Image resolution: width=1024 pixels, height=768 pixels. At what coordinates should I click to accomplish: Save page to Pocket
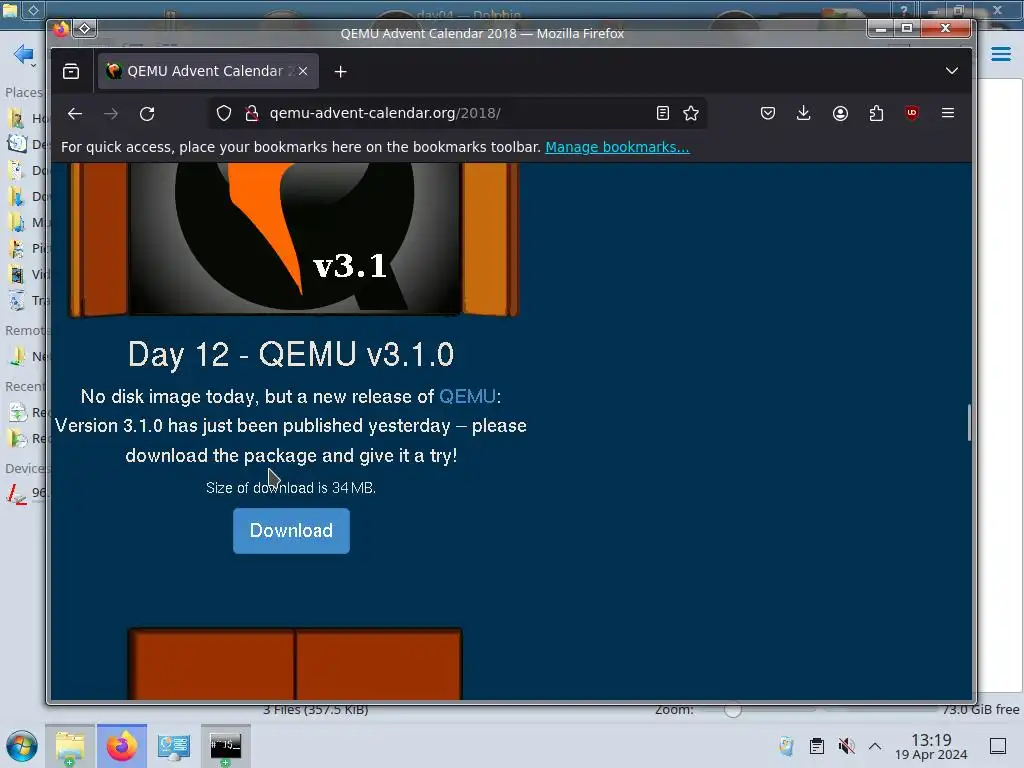pyautogui.click(x=768, y=114)
